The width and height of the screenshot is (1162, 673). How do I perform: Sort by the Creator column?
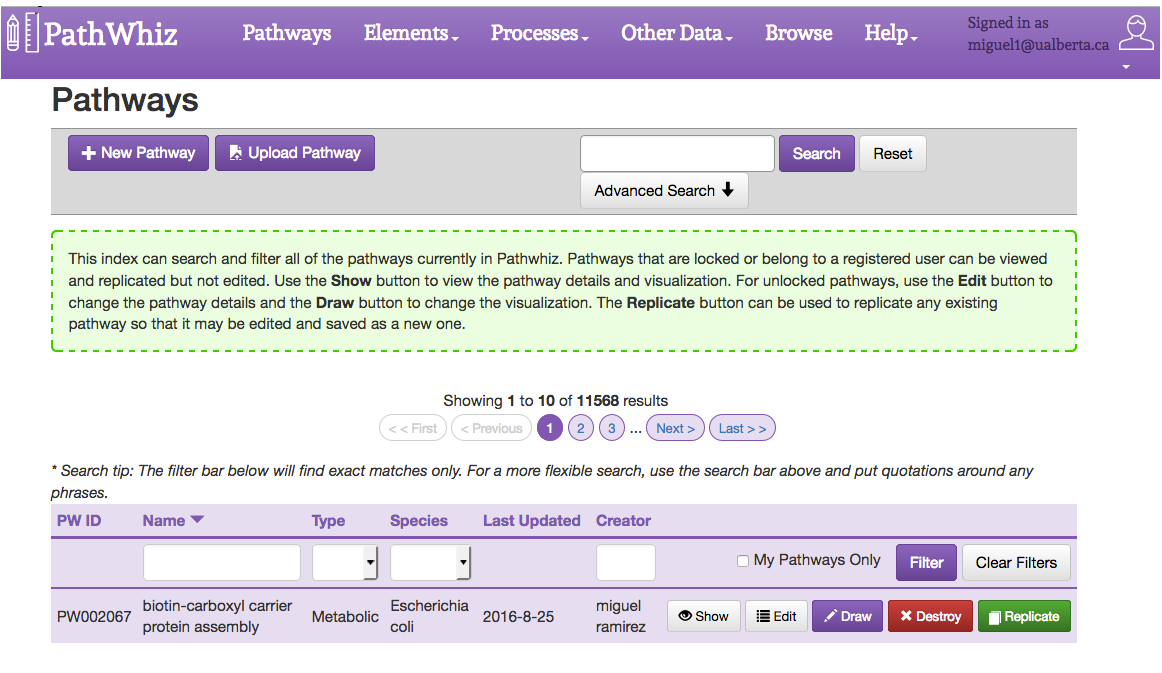point(623,520)
